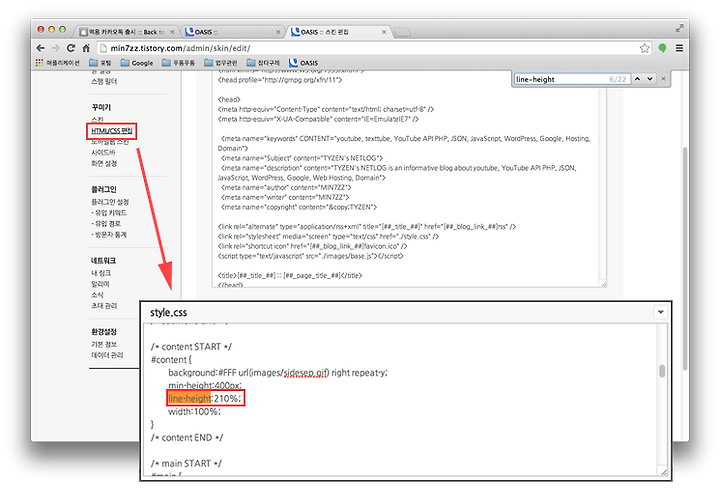Open 스킨 under 꾸미기 in sidebar
Viewport: 720px width, 503px height.
pos(97,119)
